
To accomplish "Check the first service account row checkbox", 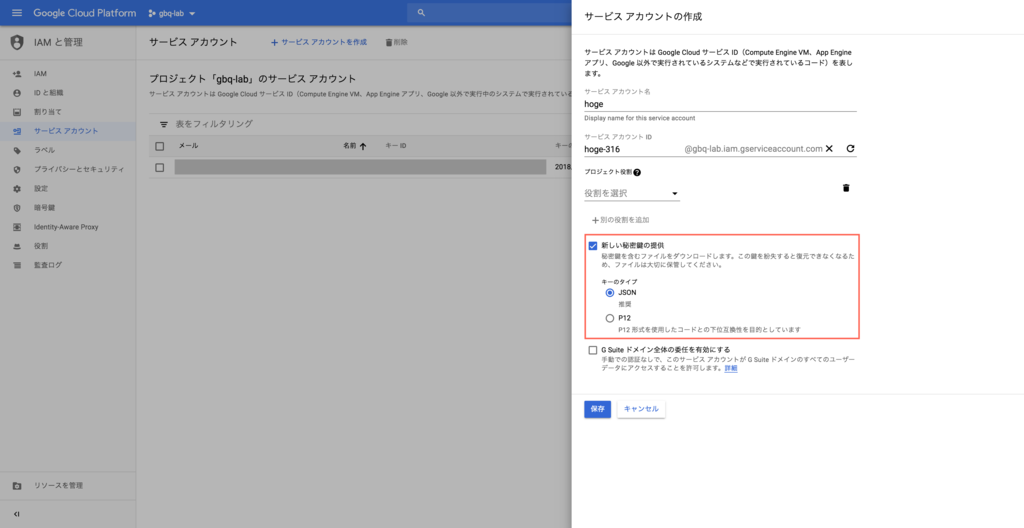I will click(159, 168).
